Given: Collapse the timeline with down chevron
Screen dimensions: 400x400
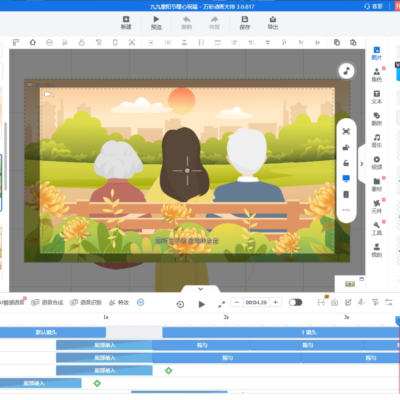Looking at the screenshot, I should (200, 289).
